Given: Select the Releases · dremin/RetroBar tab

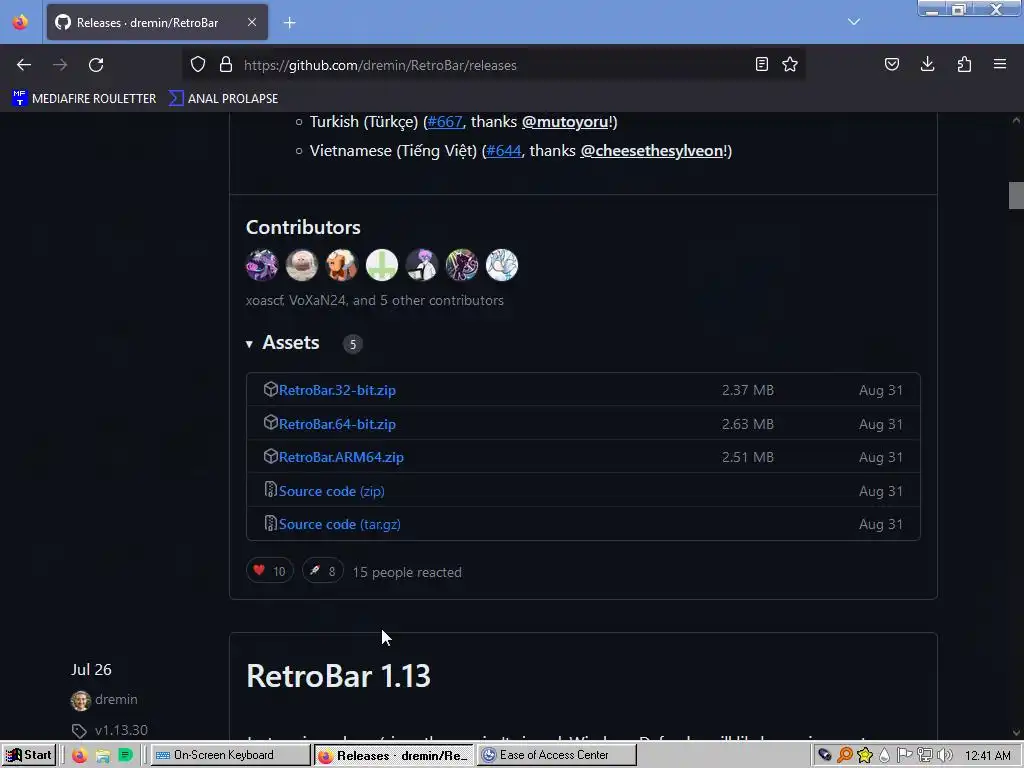Looking at the screenshot, I should (157, 22).
